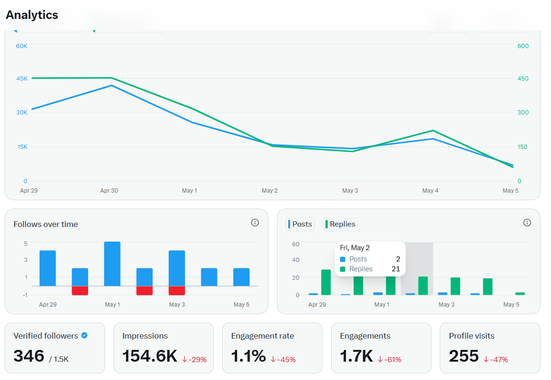Click the Analytics page heading
The image size is (551, 380).
tap(32, 15)
